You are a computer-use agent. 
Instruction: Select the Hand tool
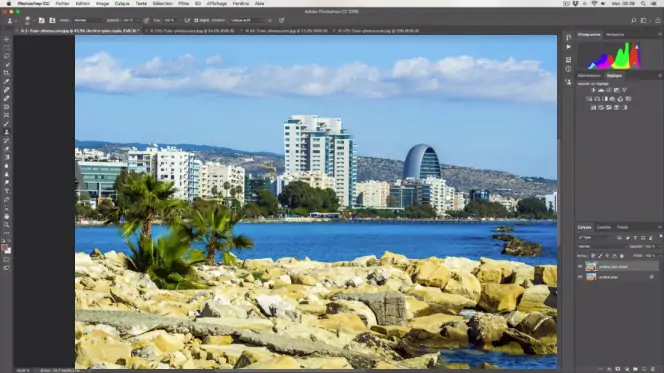(6, 216)
